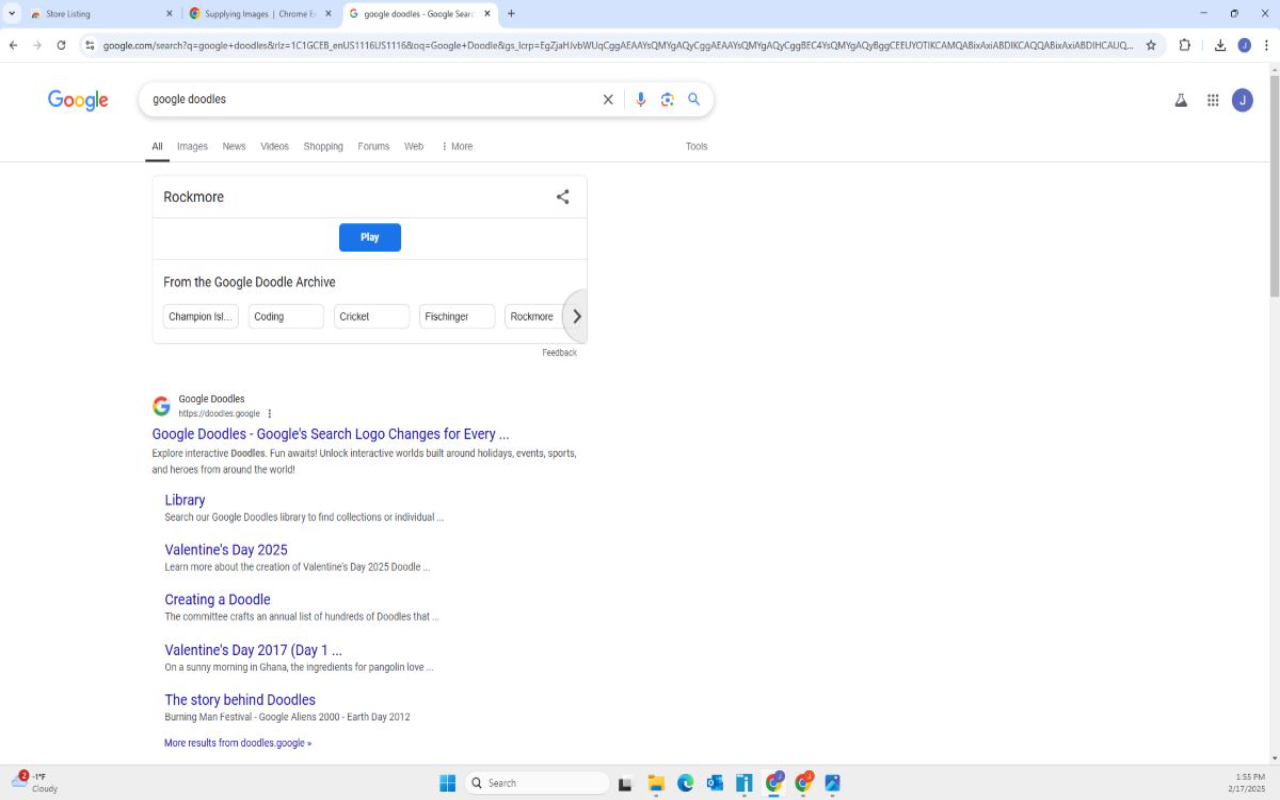1280x800 pixels.
Task: Open the Google Account avatar on the page
Action: click(1242, 100)
